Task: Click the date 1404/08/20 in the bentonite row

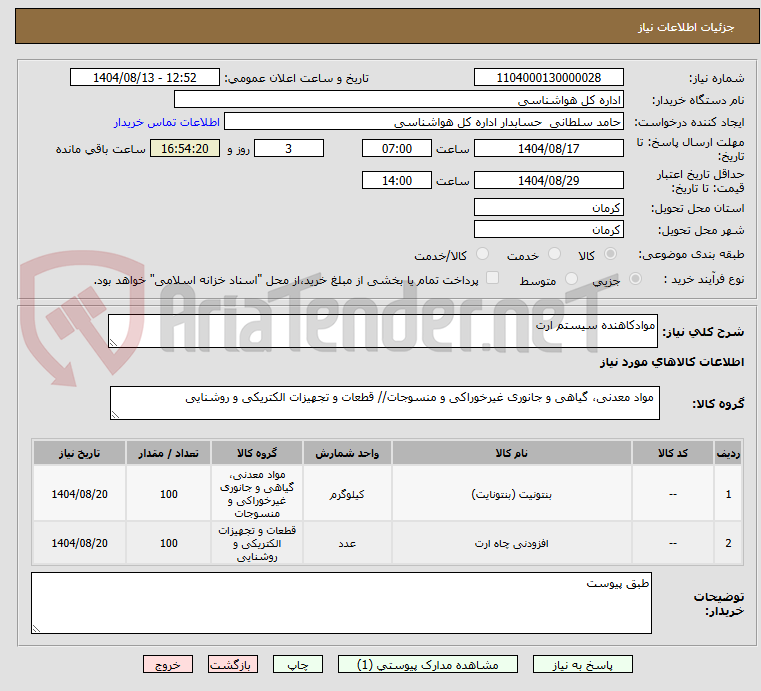Action: 80,494
